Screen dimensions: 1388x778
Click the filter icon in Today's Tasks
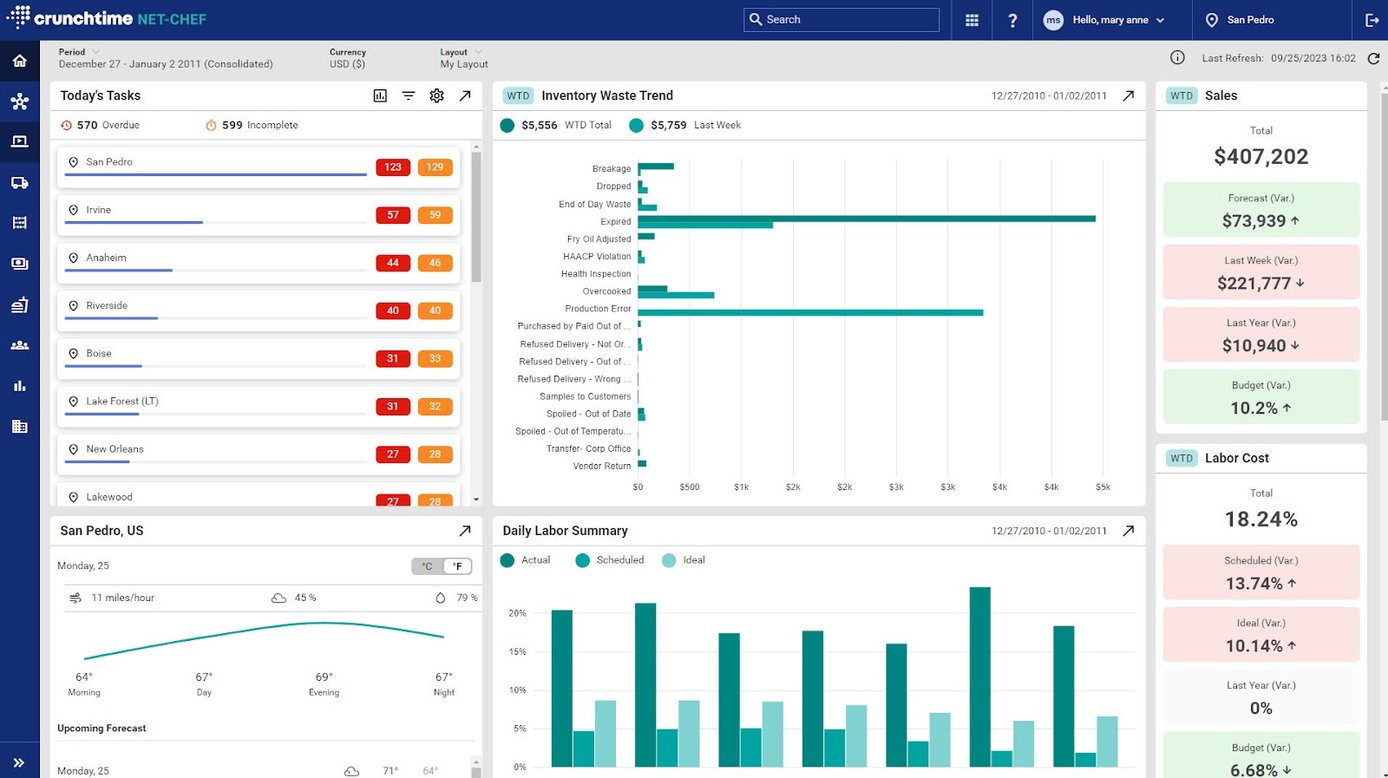click(408, 96)
